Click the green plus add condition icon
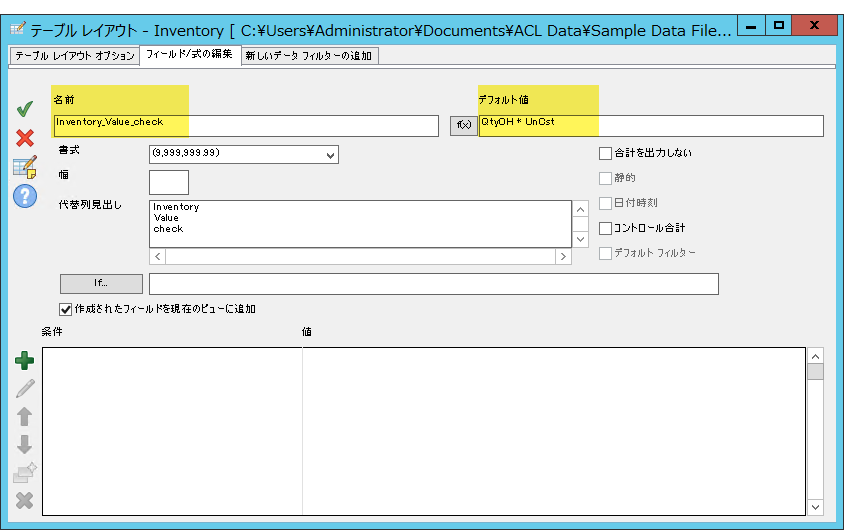Screen dimensions: 844x530 point(25,361)
